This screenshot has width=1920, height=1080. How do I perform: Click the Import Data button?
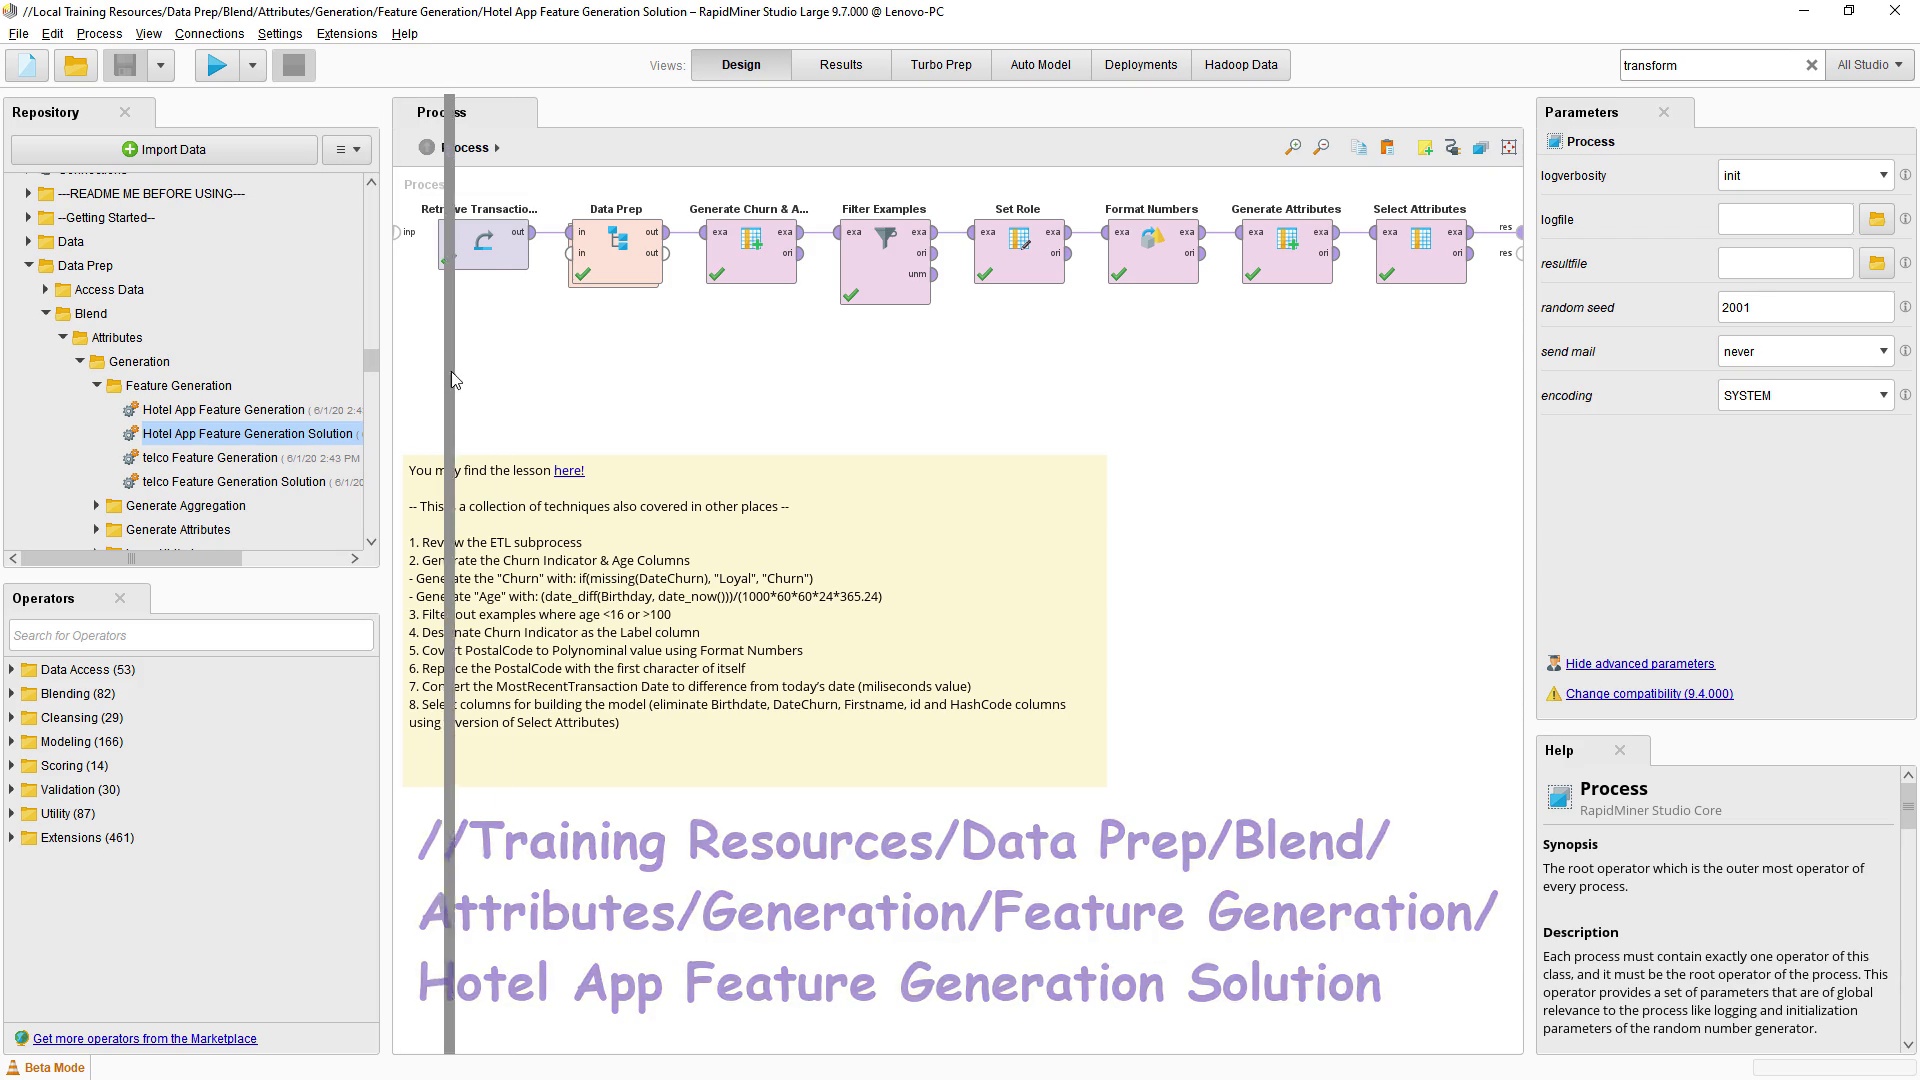tap(164, 150)
